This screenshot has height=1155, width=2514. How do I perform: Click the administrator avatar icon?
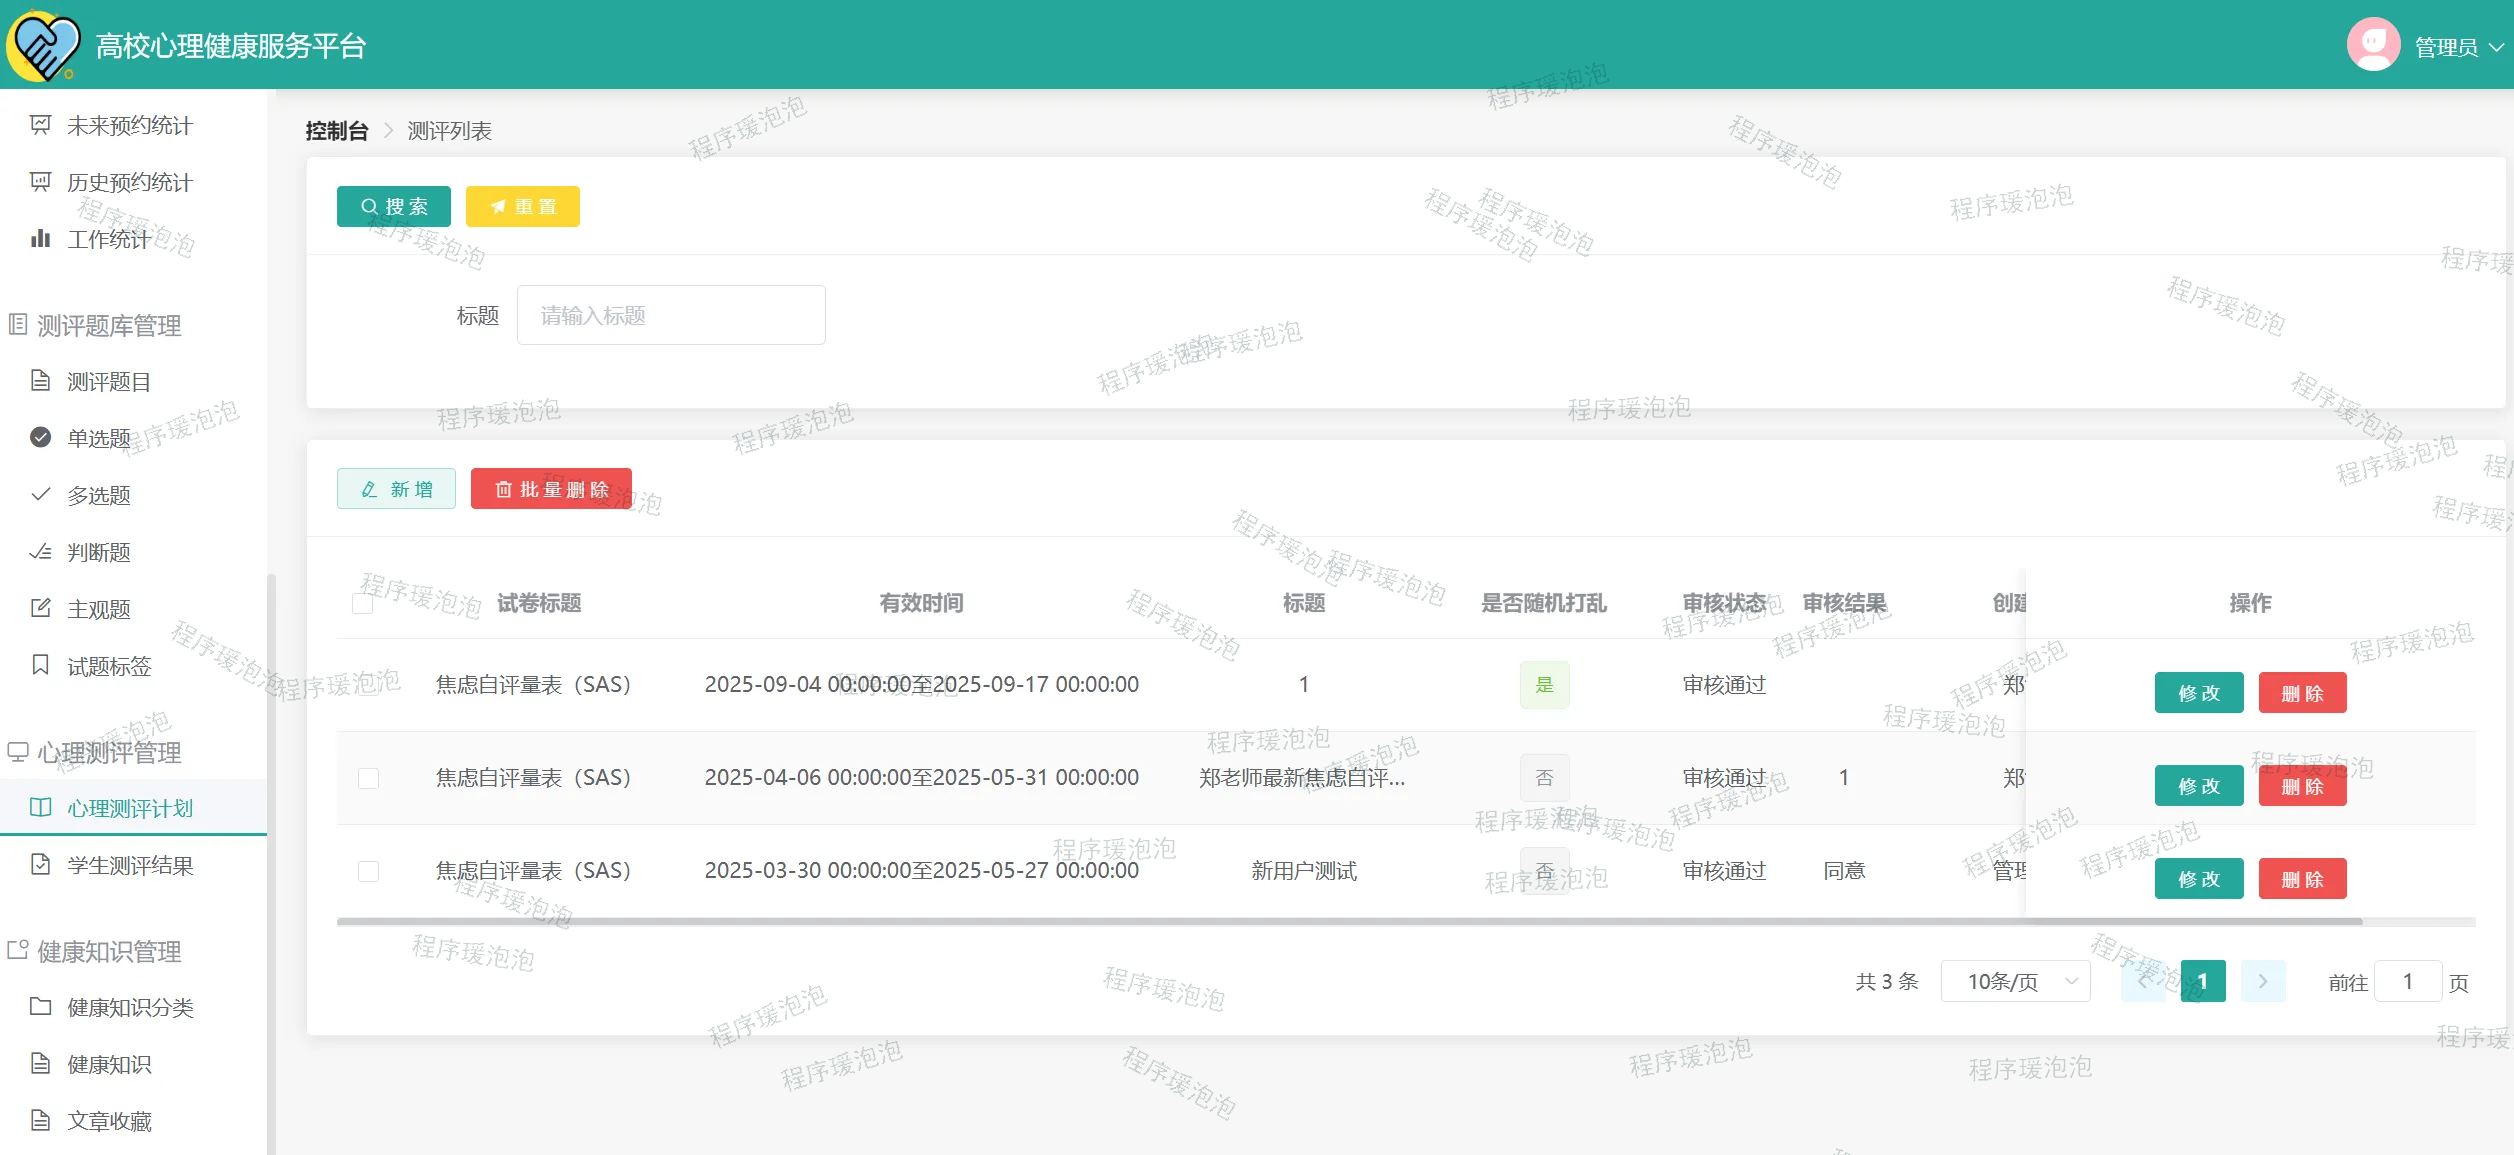(x=2373, y=45)
